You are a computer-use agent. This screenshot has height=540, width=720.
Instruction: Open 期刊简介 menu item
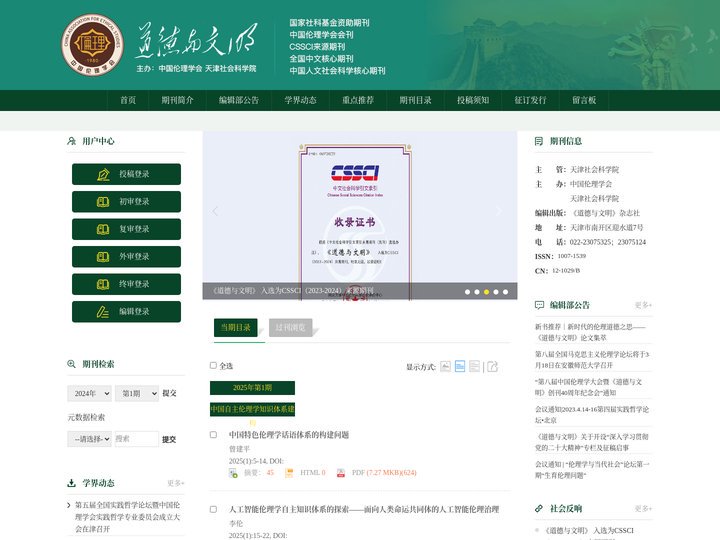point(177,100)
